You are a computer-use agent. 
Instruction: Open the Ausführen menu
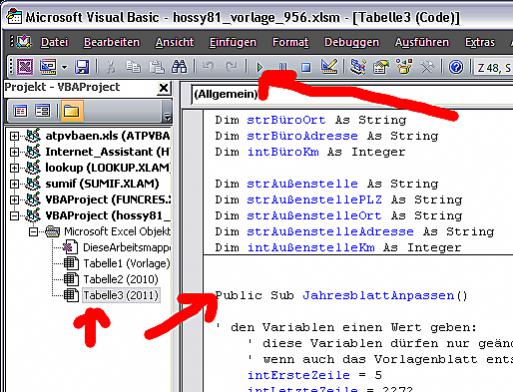coord(422,42)
